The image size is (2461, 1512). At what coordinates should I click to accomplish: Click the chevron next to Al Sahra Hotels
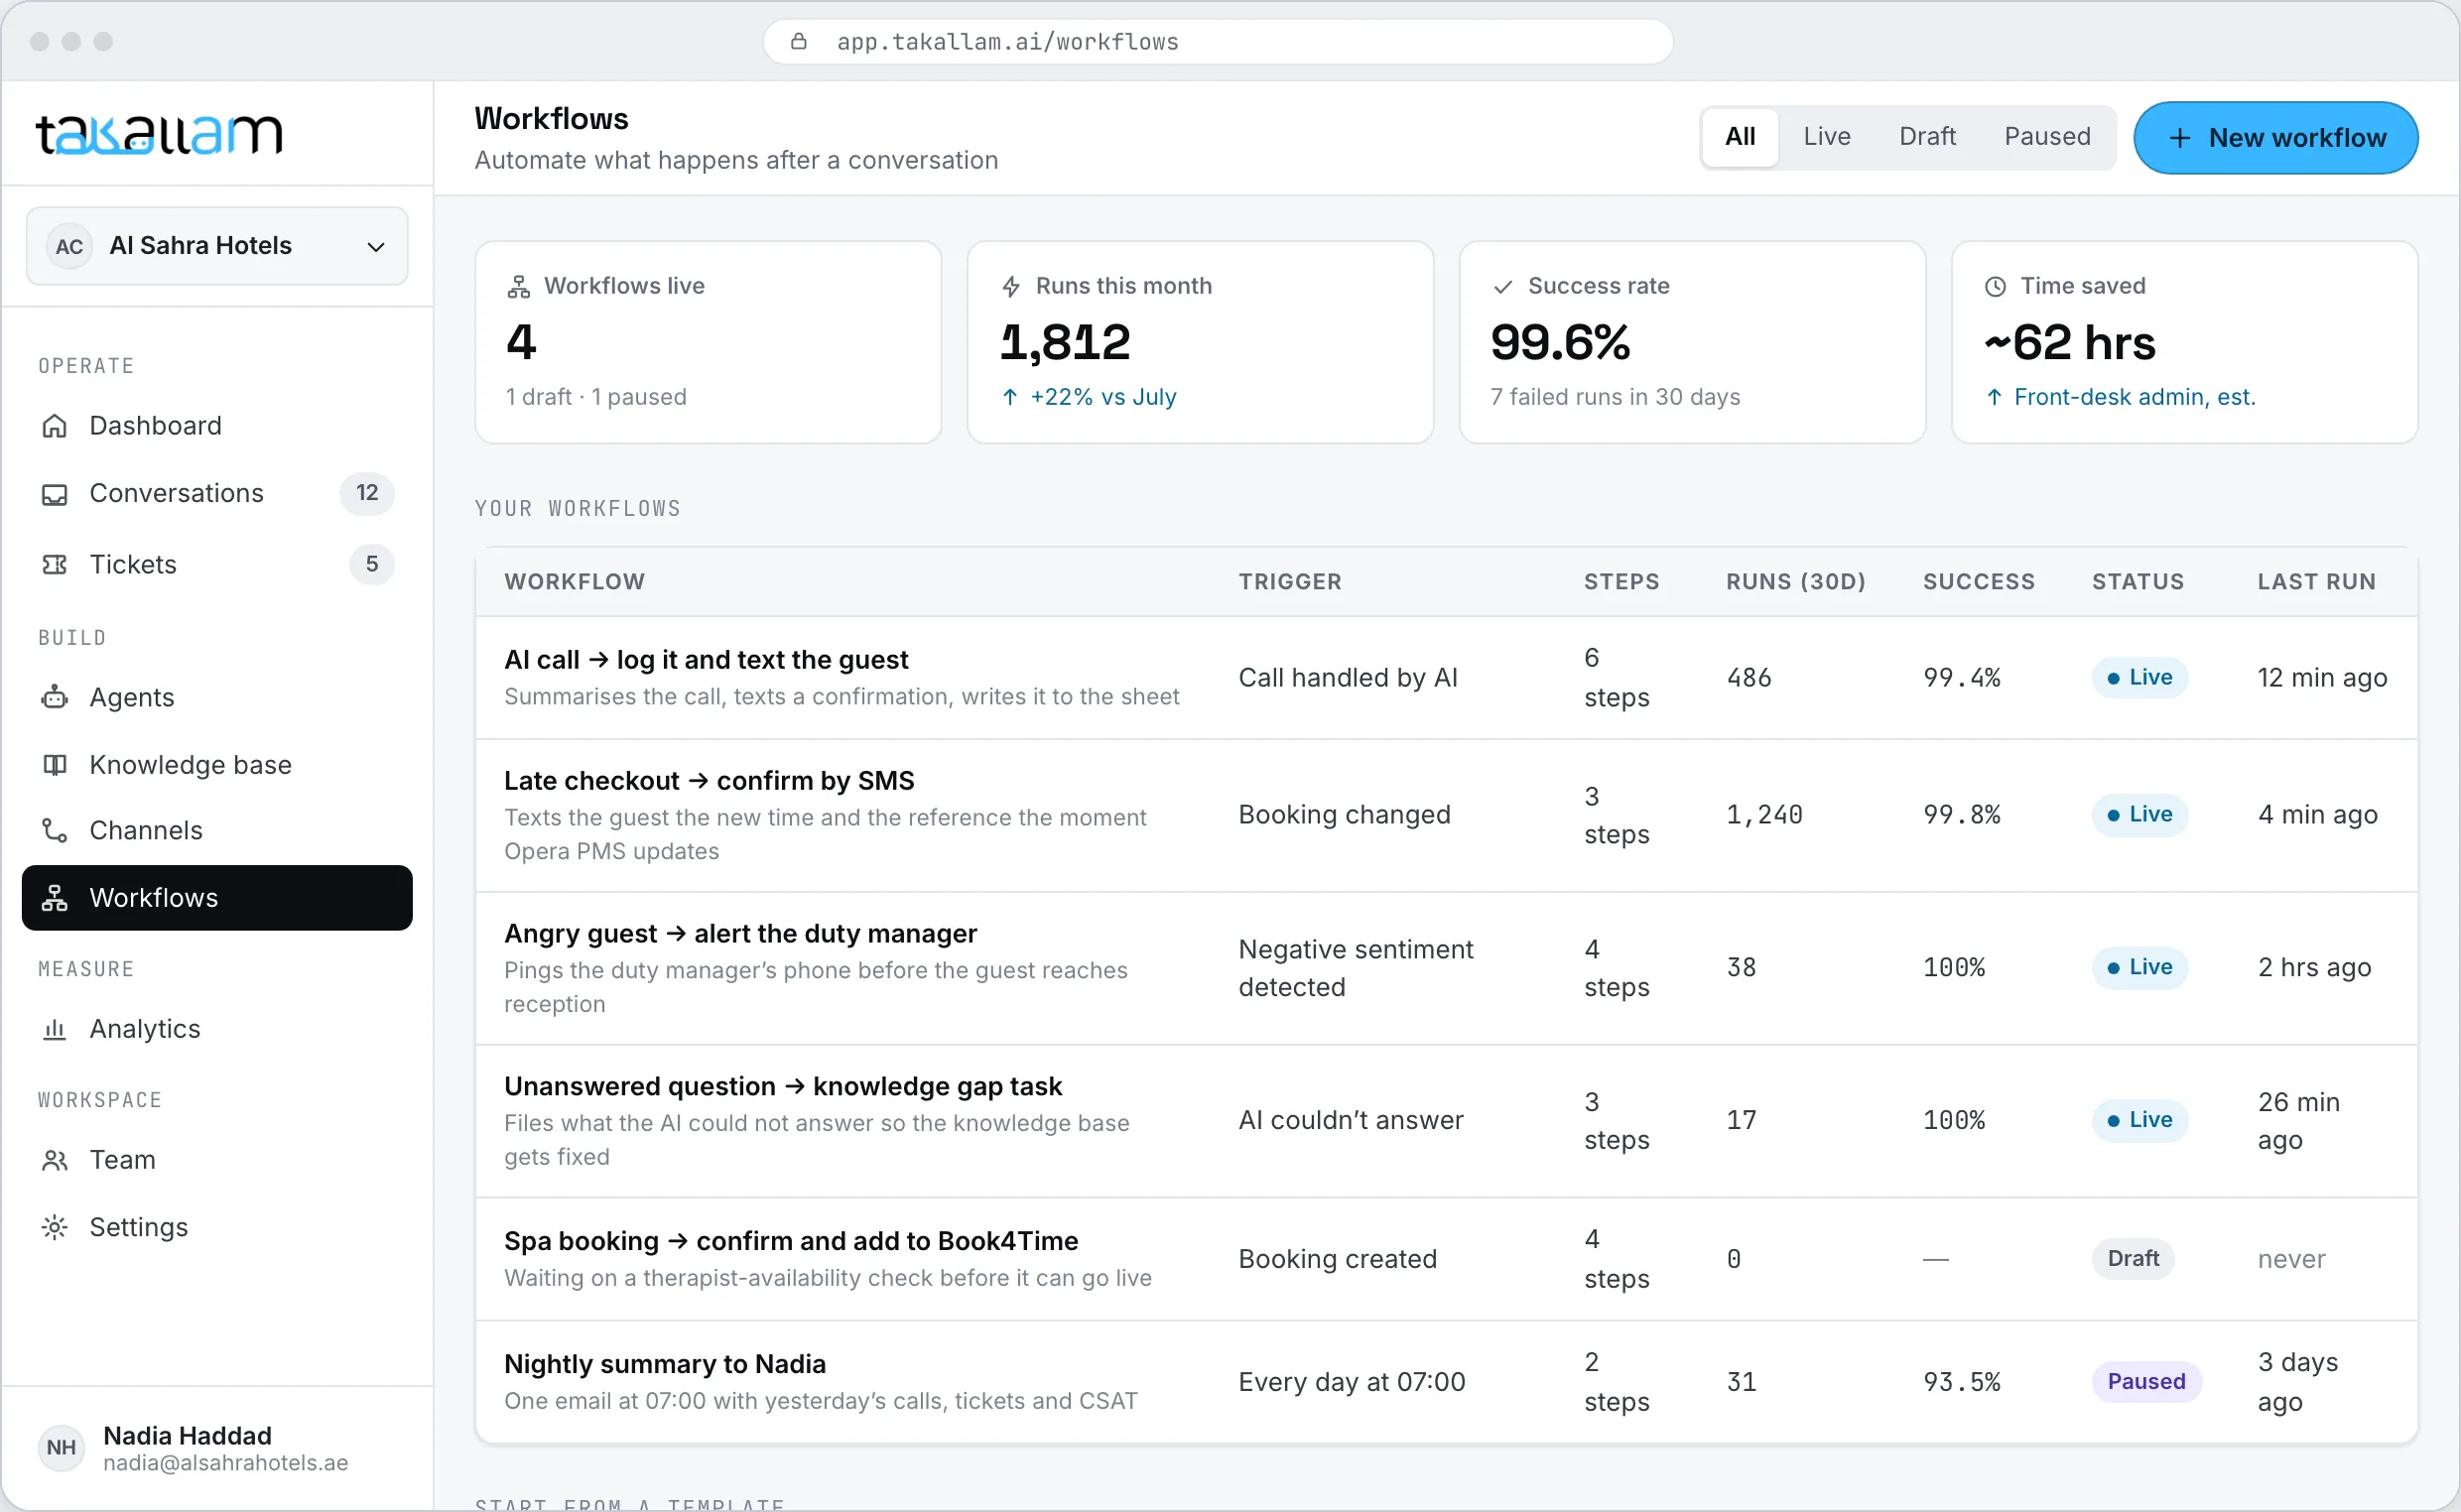(x=376, y=247)
